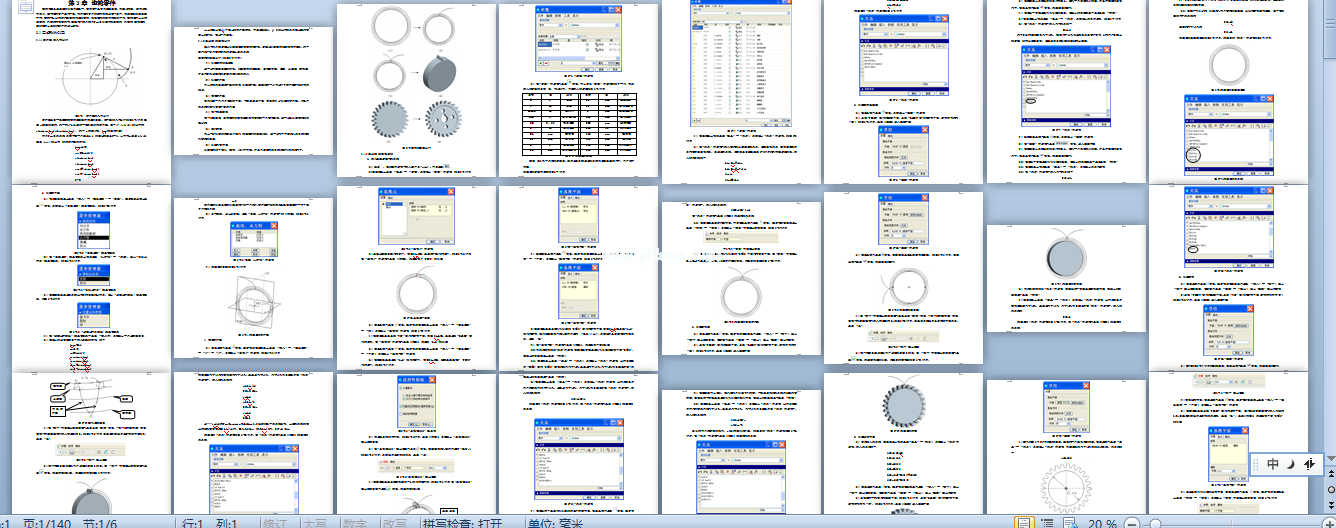The height and width of the screenshot is (528, 1336).
Task: Switch to outline view icon
Action: pyautogui.click(x=1047, y=523)
